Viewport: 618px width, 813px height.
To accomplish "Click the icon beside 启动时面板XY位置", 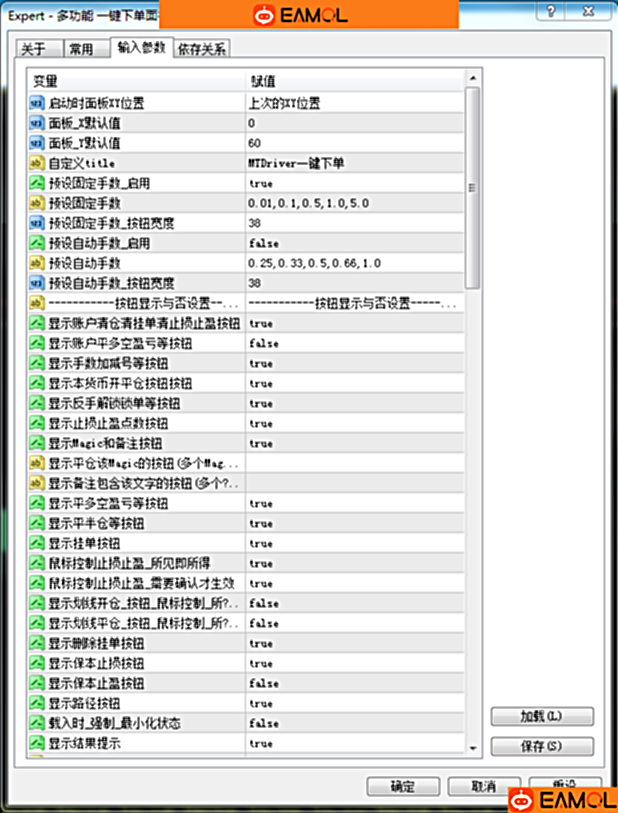I will [37, 103].
